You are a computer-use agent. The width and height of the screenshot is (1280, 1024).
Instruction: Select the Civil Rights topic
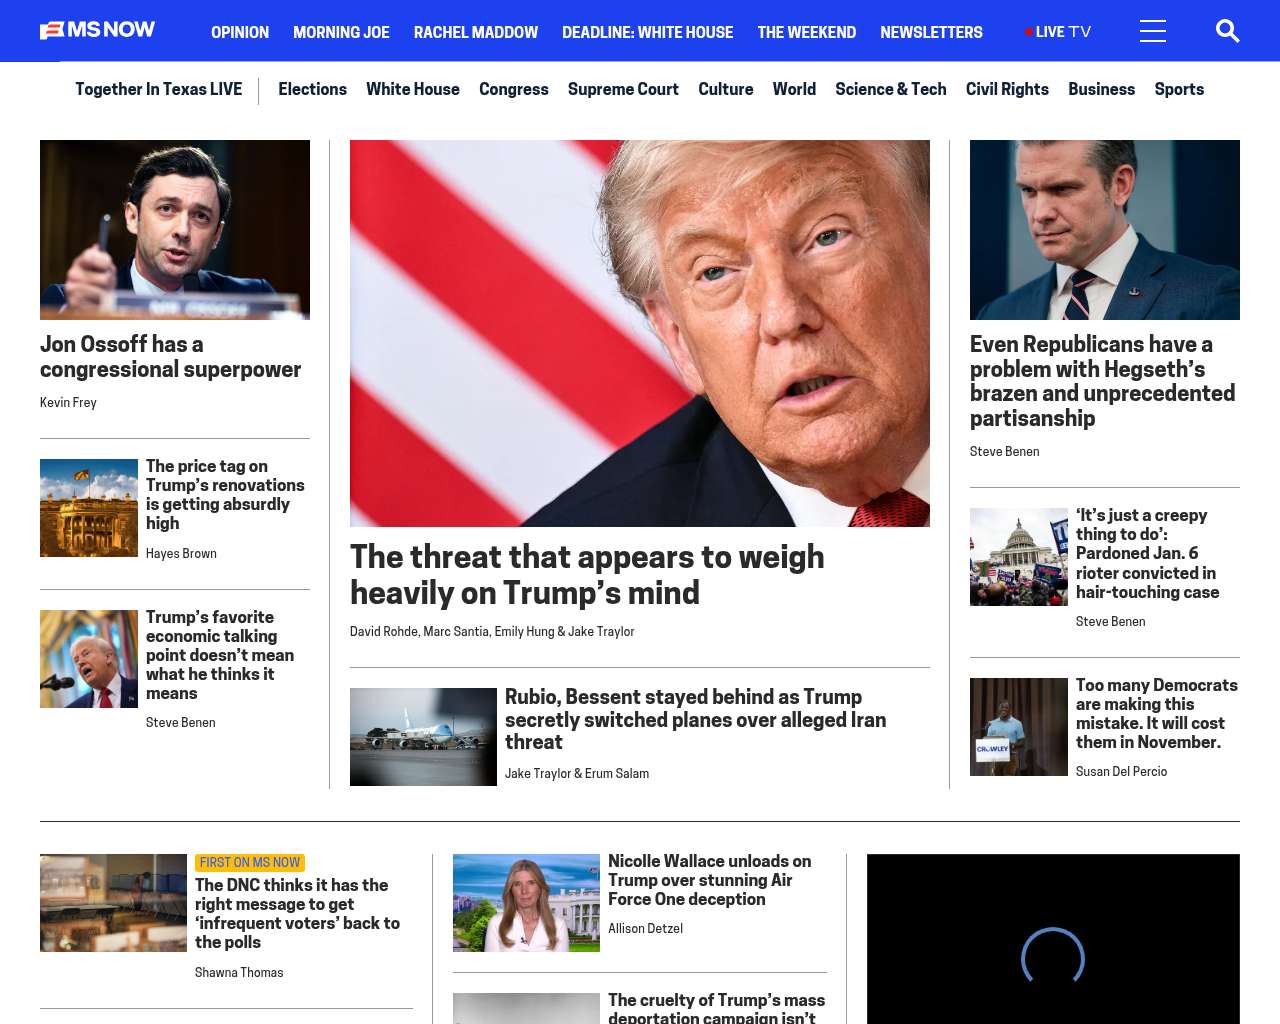[1007, 89]
